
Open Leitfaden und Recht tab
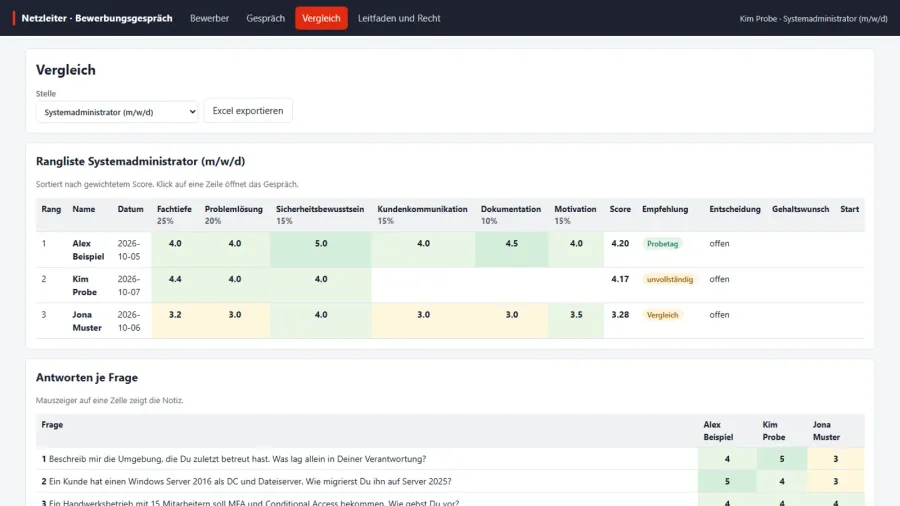coord(399,18)
